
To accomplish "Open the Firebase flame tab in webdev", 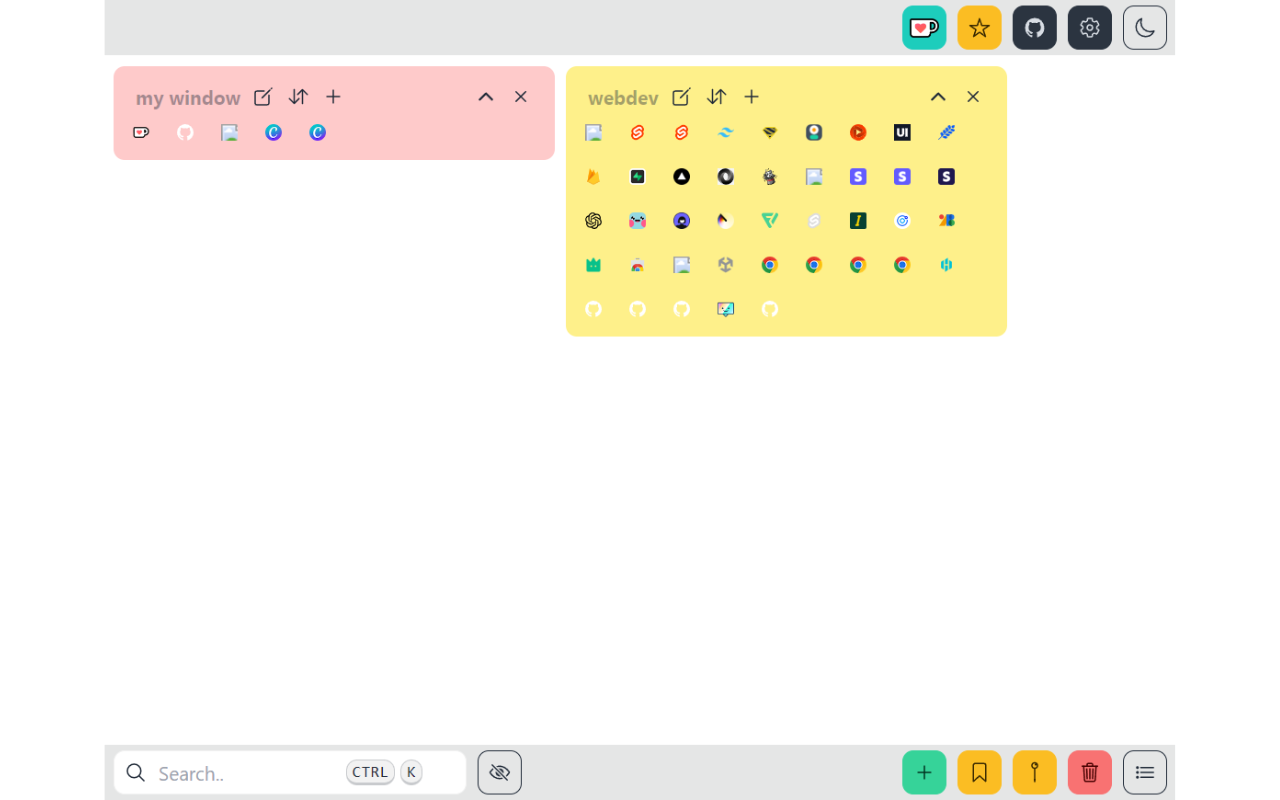I will point(594,176).
